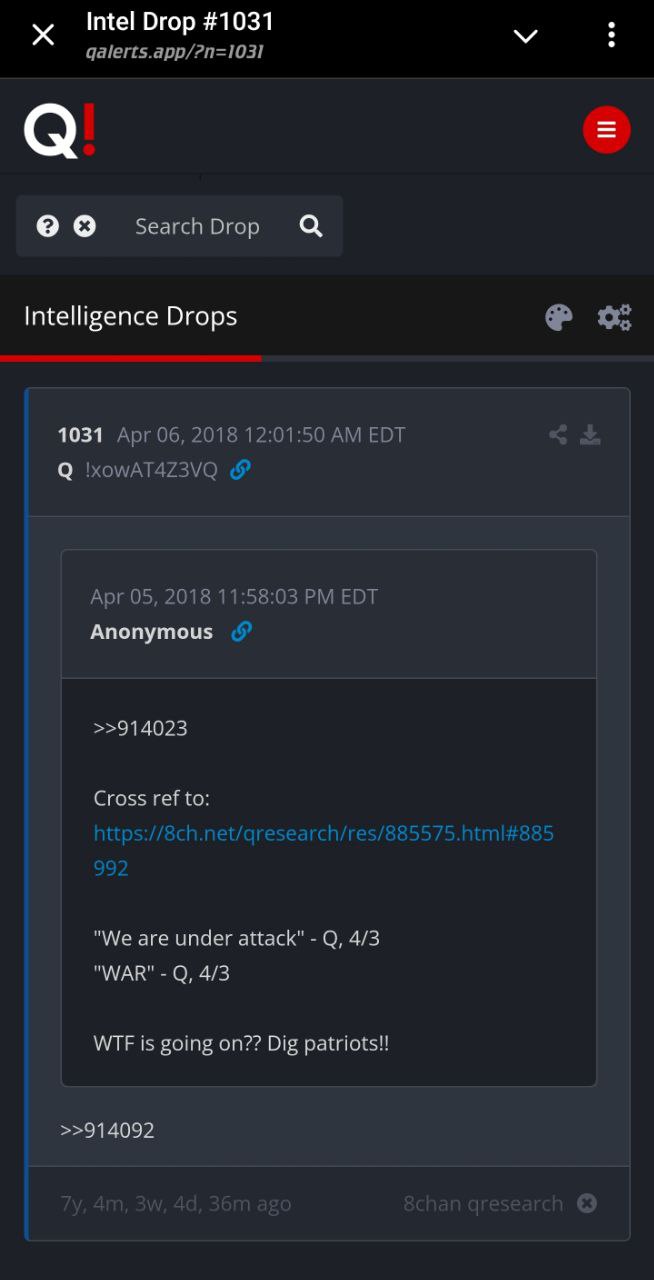This screenshot has width=654, height=1280.
Task: Click the magnifying glass search icon
Action: click(311, 226)
